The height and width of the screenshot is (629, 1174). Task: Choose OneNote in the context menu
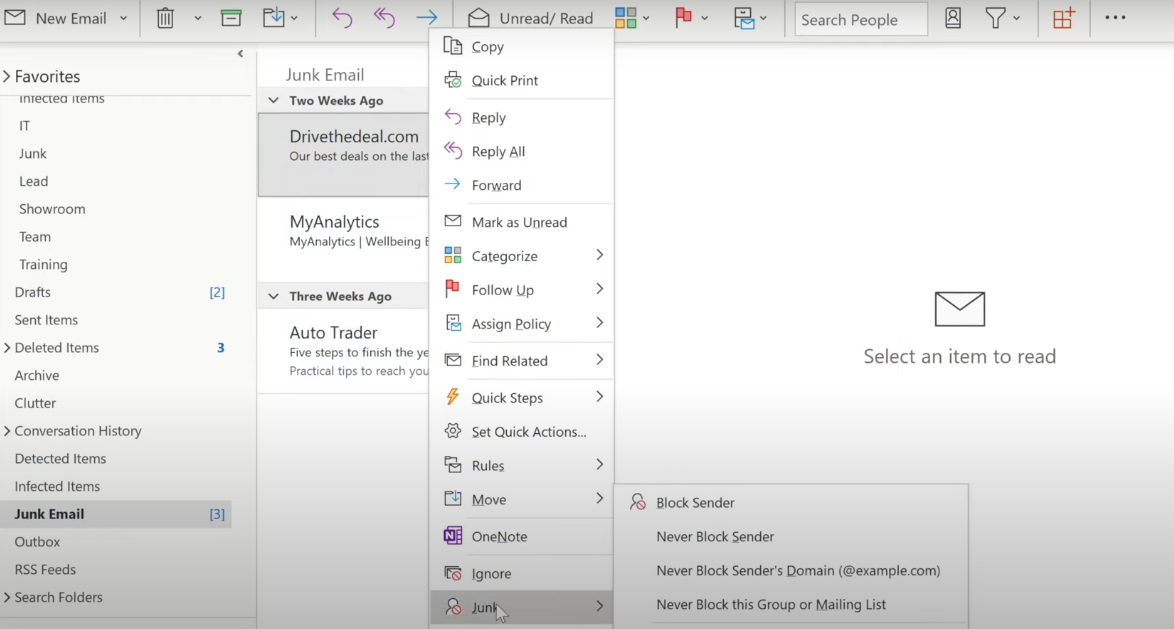coord(522,536)
